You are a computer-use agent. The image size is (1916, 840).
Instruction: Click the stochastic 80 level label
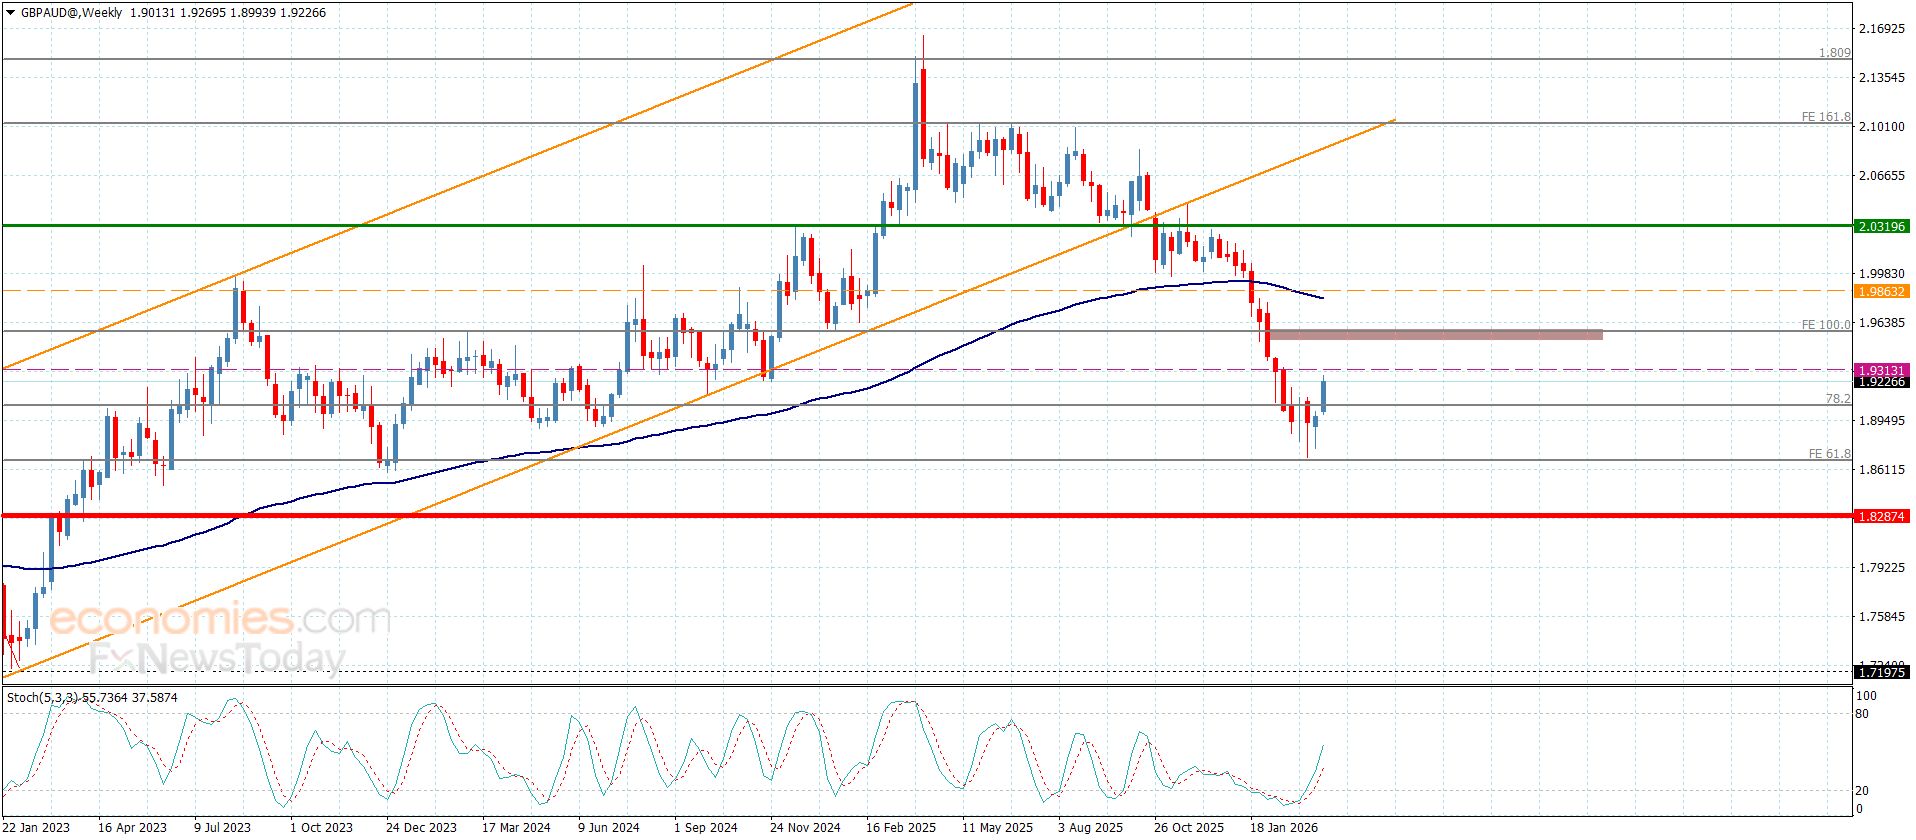pyautogui.click(x=1862, y=714)
